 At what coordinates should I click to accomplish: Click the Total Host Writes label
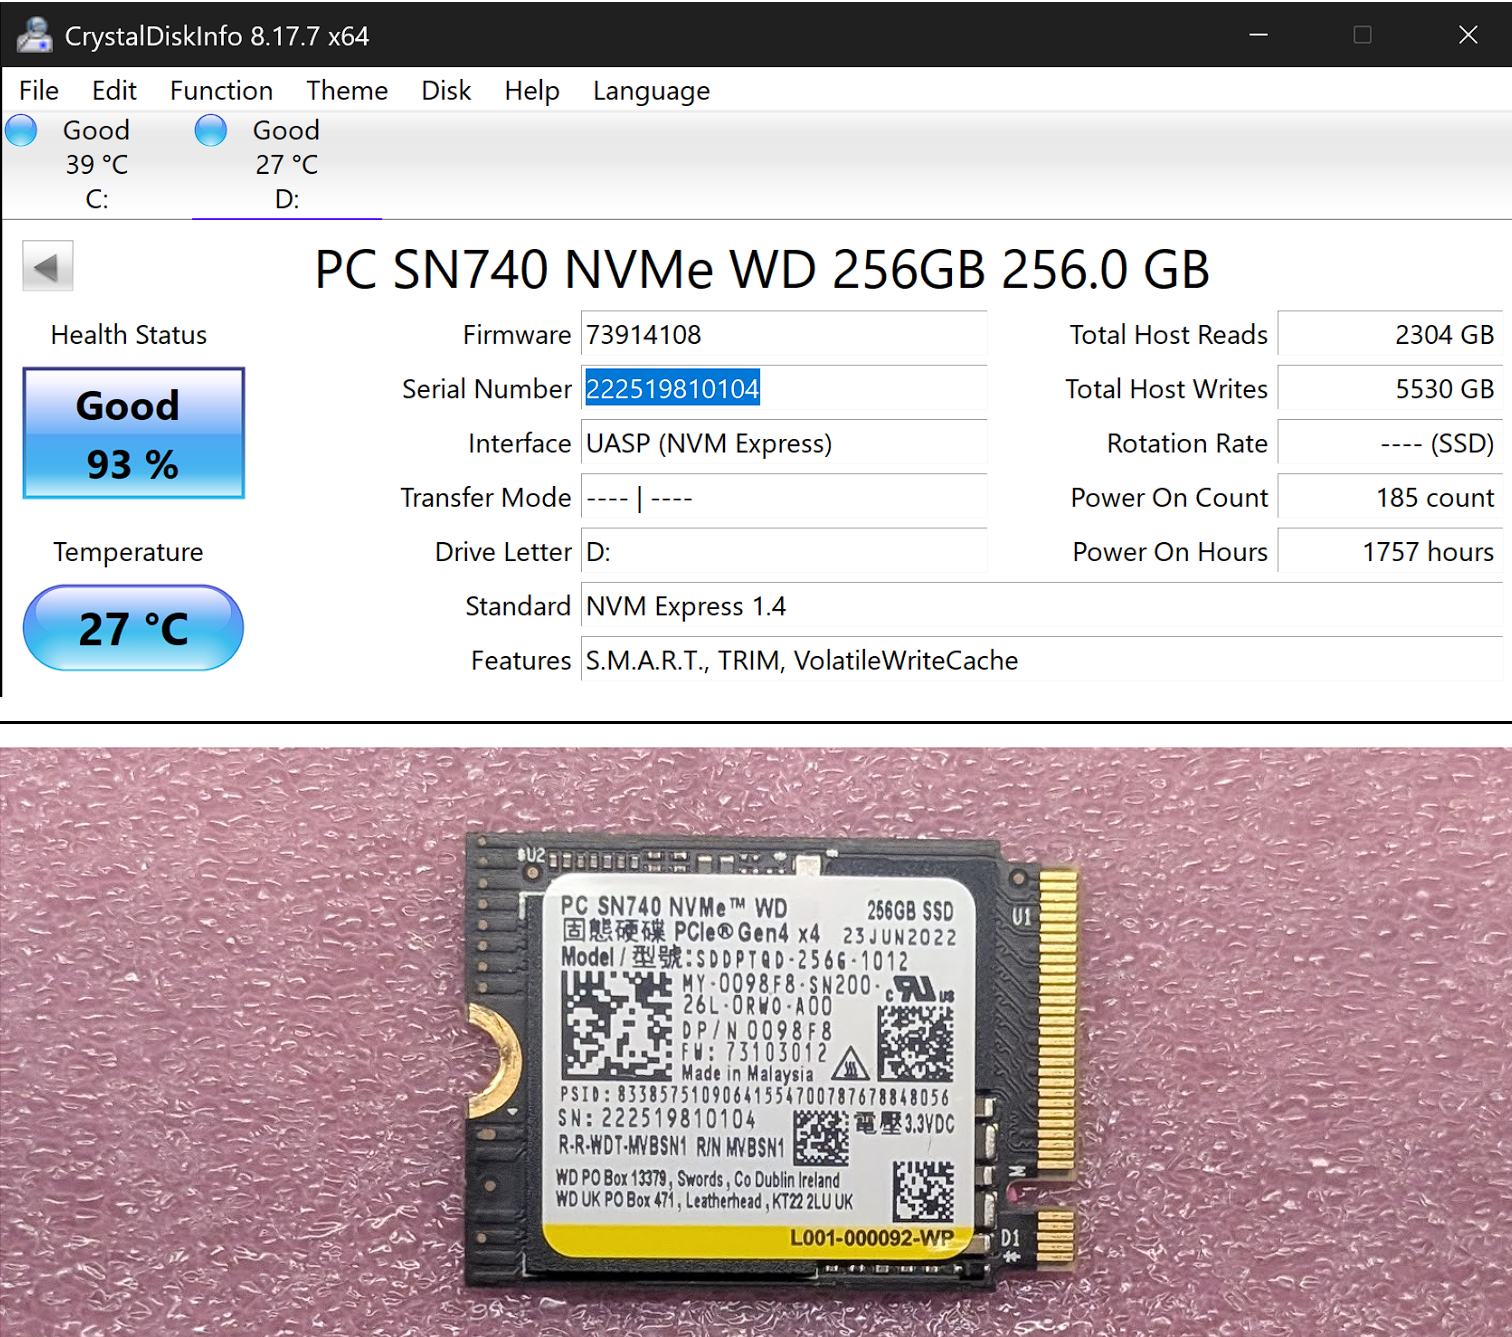[1167, 389]
